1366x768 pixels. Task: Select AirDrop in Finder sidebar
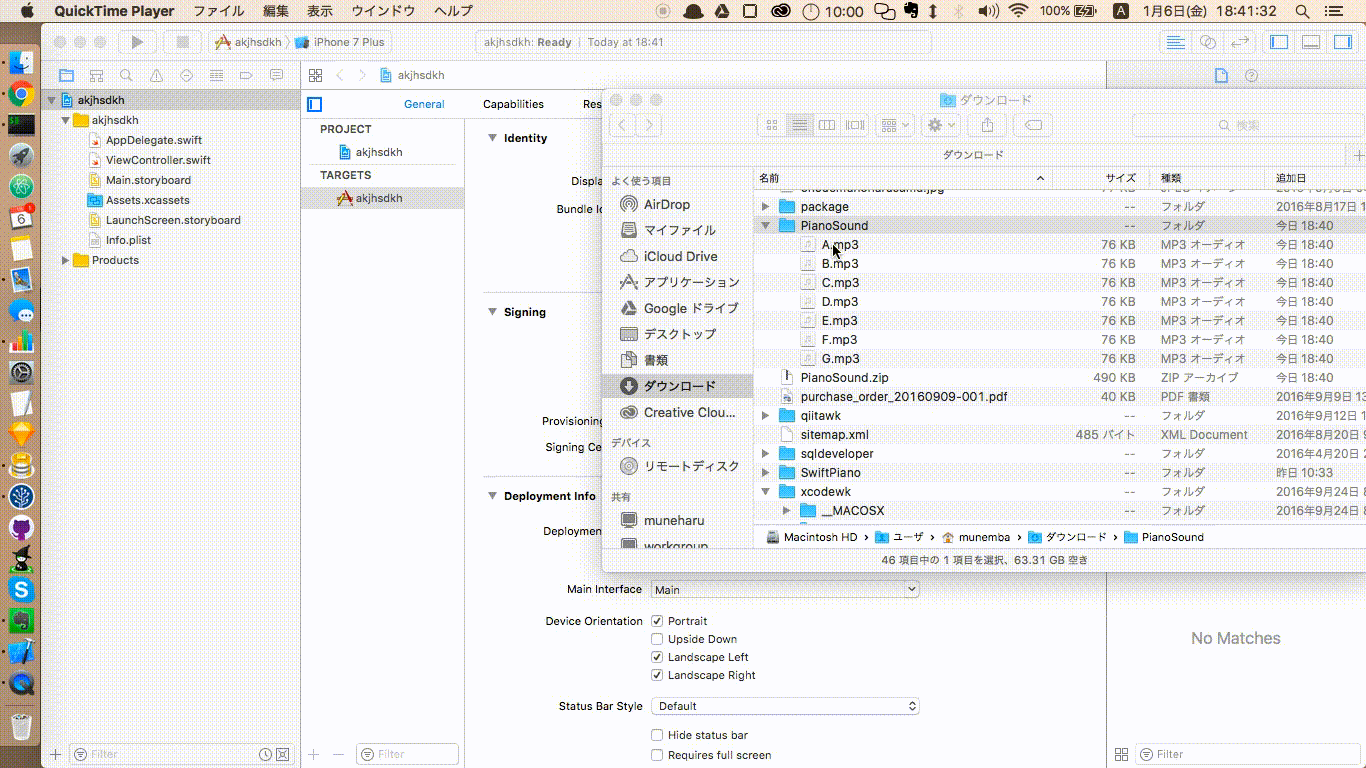click(x=666, y=204)
